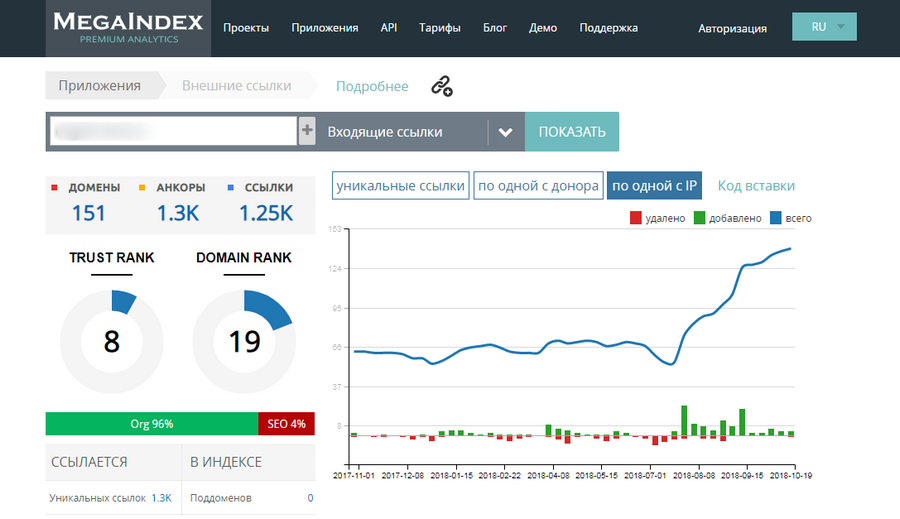Open the Поддержка menu item
Viewport: 900px width, 519px height.
(608, 28)
